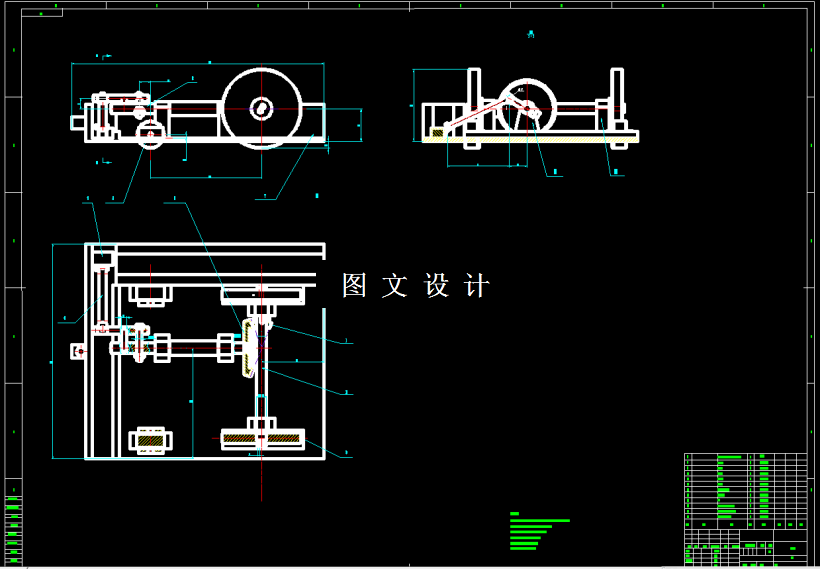Image resolution: width=820 pixels, height=569 pixels.
Task: Pick the flywheel hub at its center
Action: point(261,108)
